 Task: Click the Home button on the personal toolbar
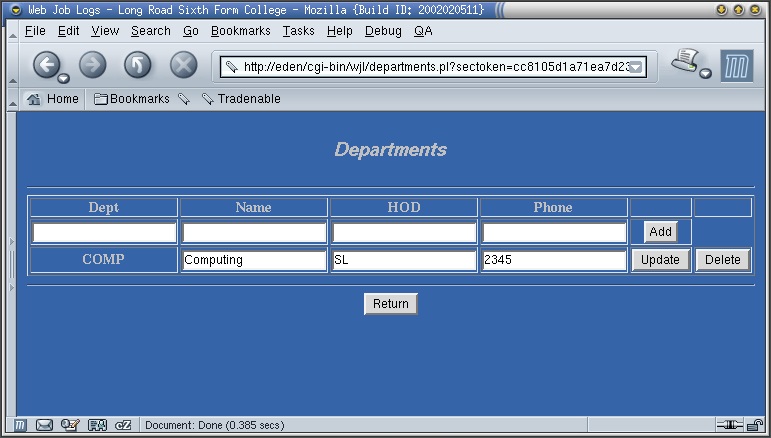click(x=53, y=99)
